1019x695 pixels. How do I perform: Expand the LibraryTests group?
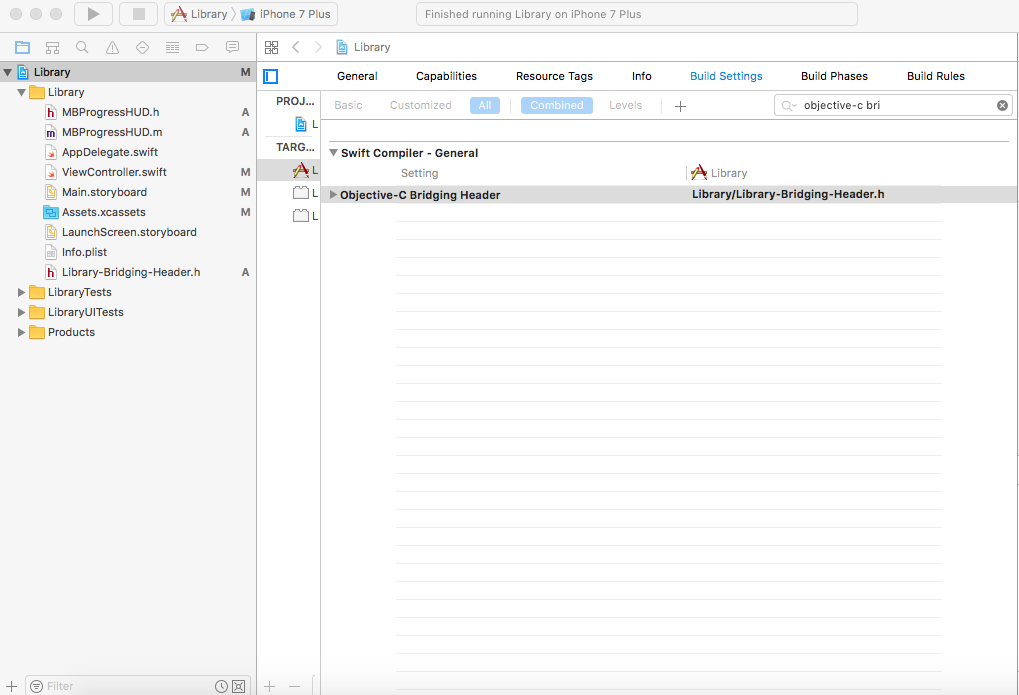click(x=21, y=292)
